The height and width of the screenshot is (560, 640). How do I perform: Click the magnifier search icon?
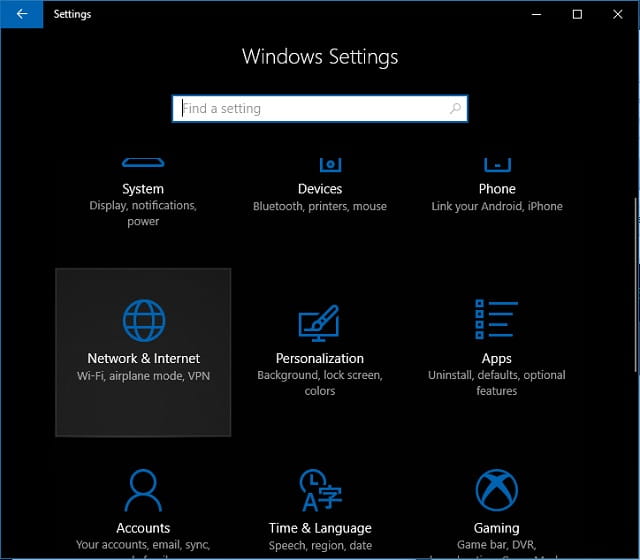pyautogui.click(x=455, y=109)
